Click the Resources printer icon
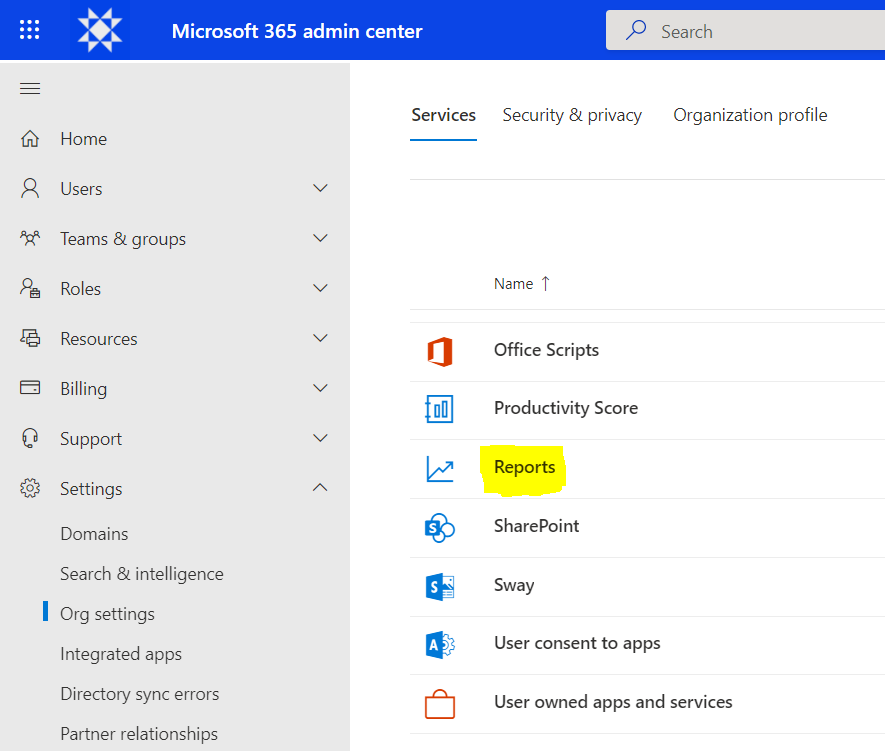This screenshot has height=751, width=885. 30,339
